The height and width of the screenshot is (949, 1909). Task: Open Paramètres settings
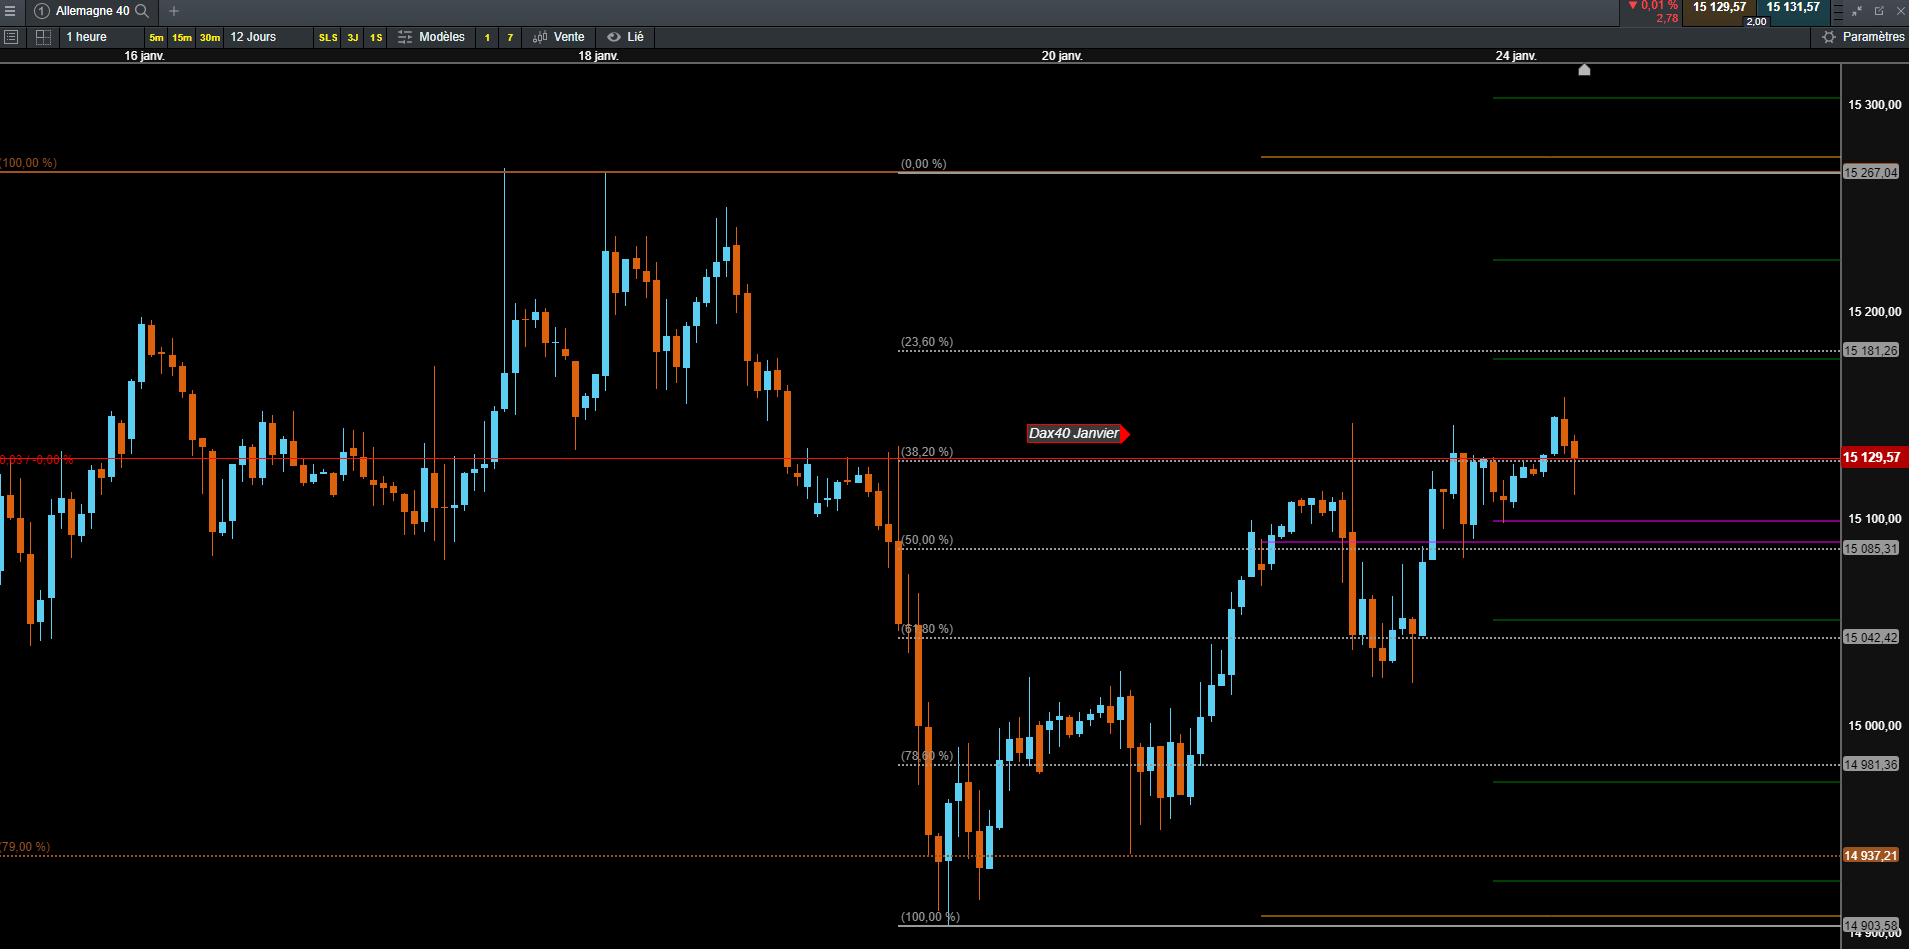click(1863, 37)
